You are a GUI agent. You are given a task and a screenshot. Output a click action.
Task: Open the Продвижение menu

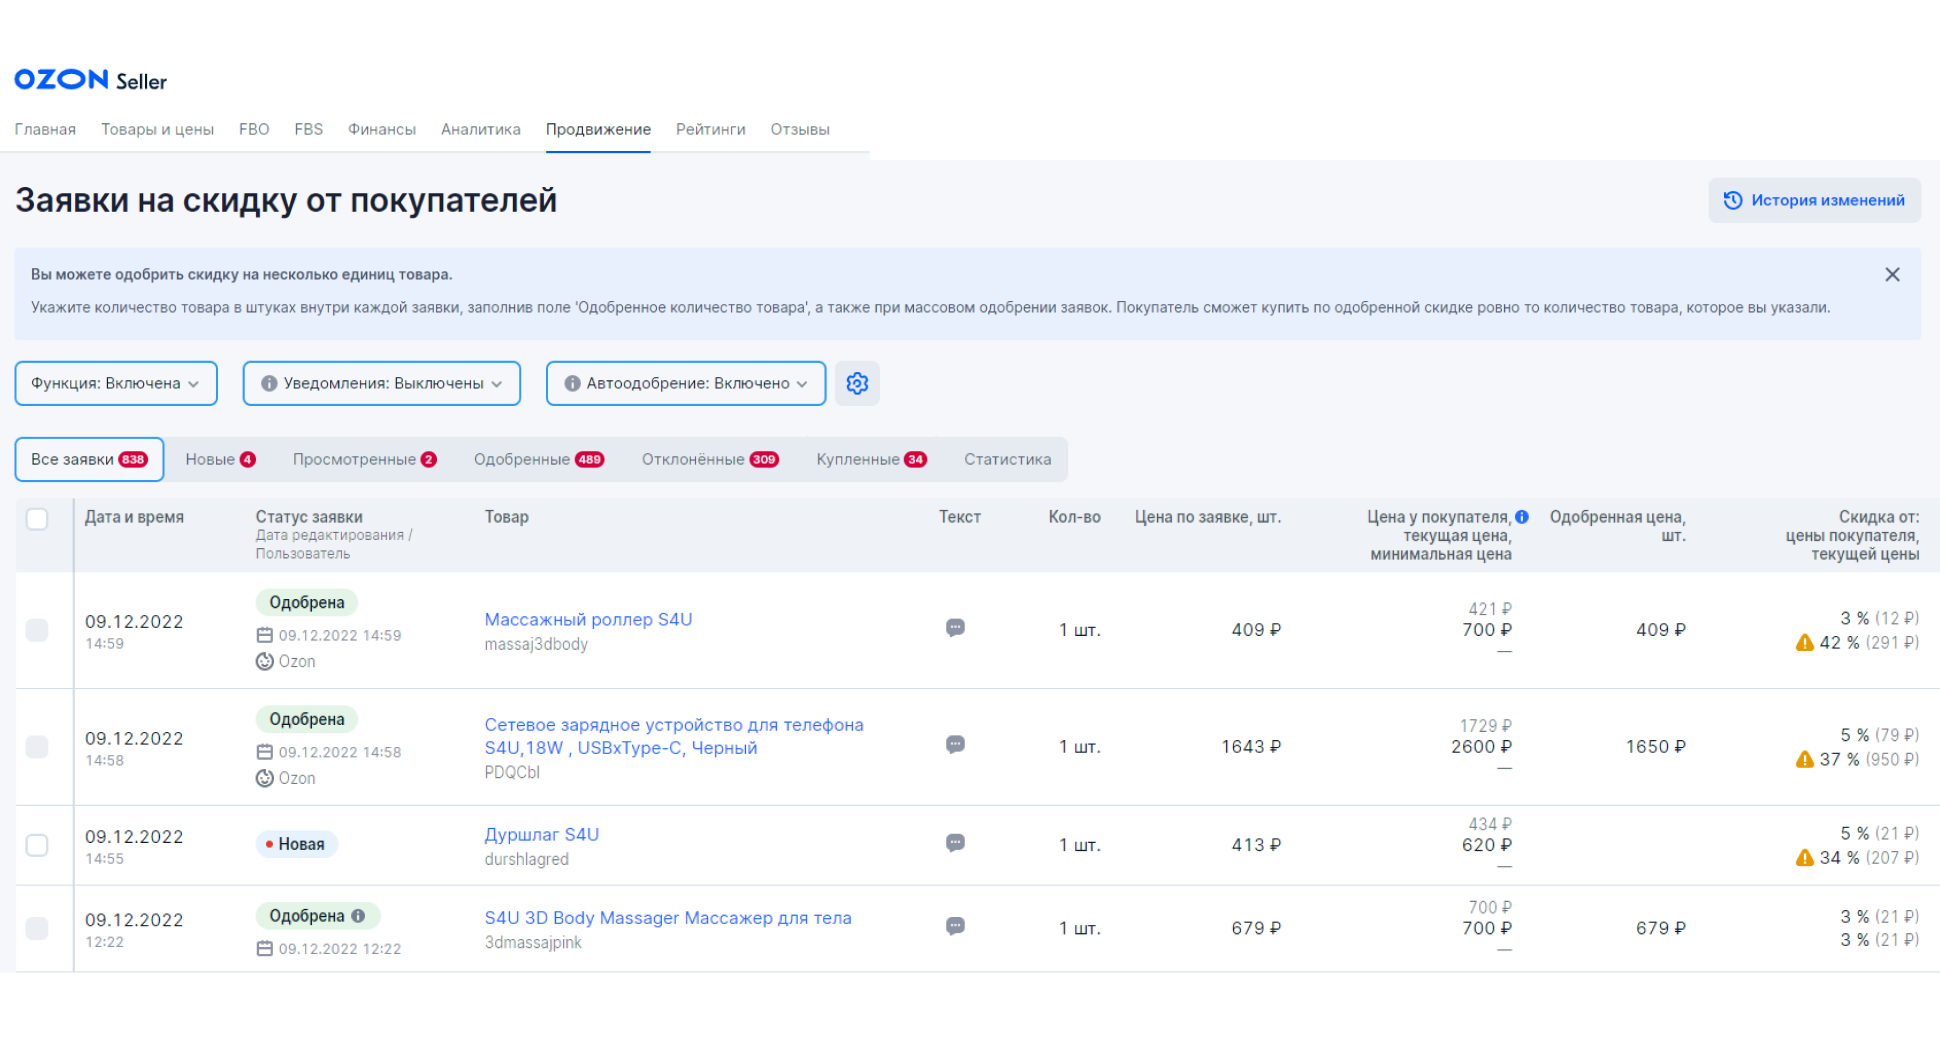click(x=598, y=129)
